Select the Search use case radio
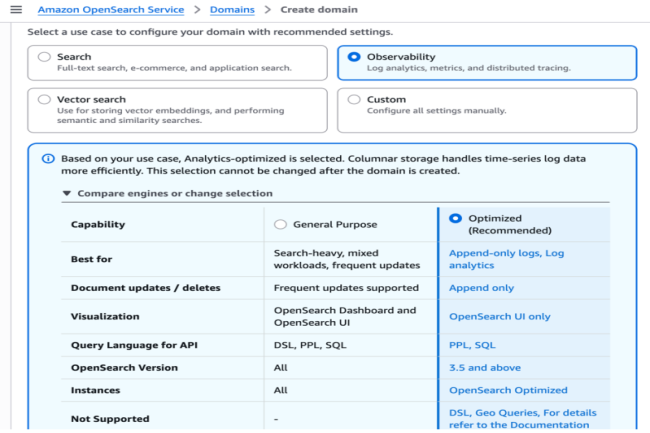The image size is (650, 433). tap(44, 57)
